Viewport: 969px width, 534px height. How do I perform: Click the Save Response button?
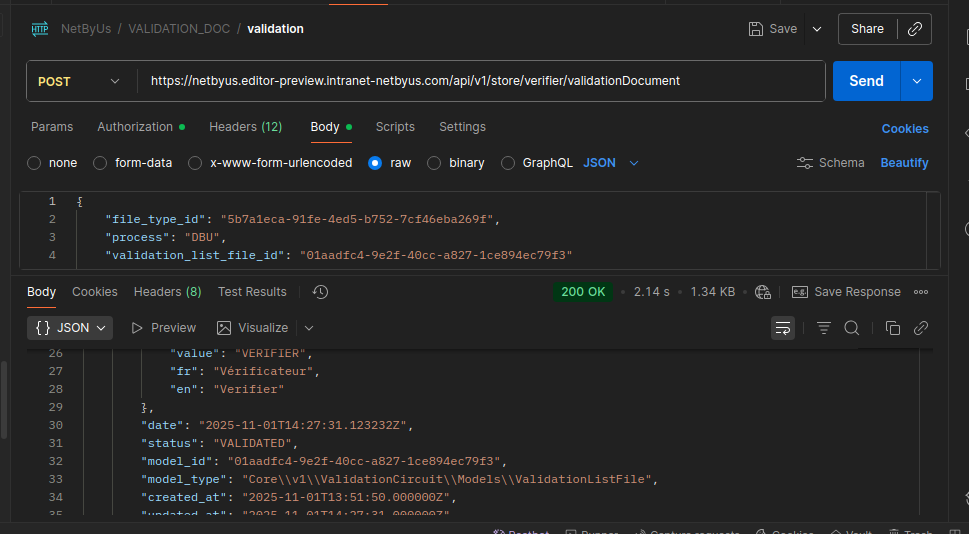[846, 292]
